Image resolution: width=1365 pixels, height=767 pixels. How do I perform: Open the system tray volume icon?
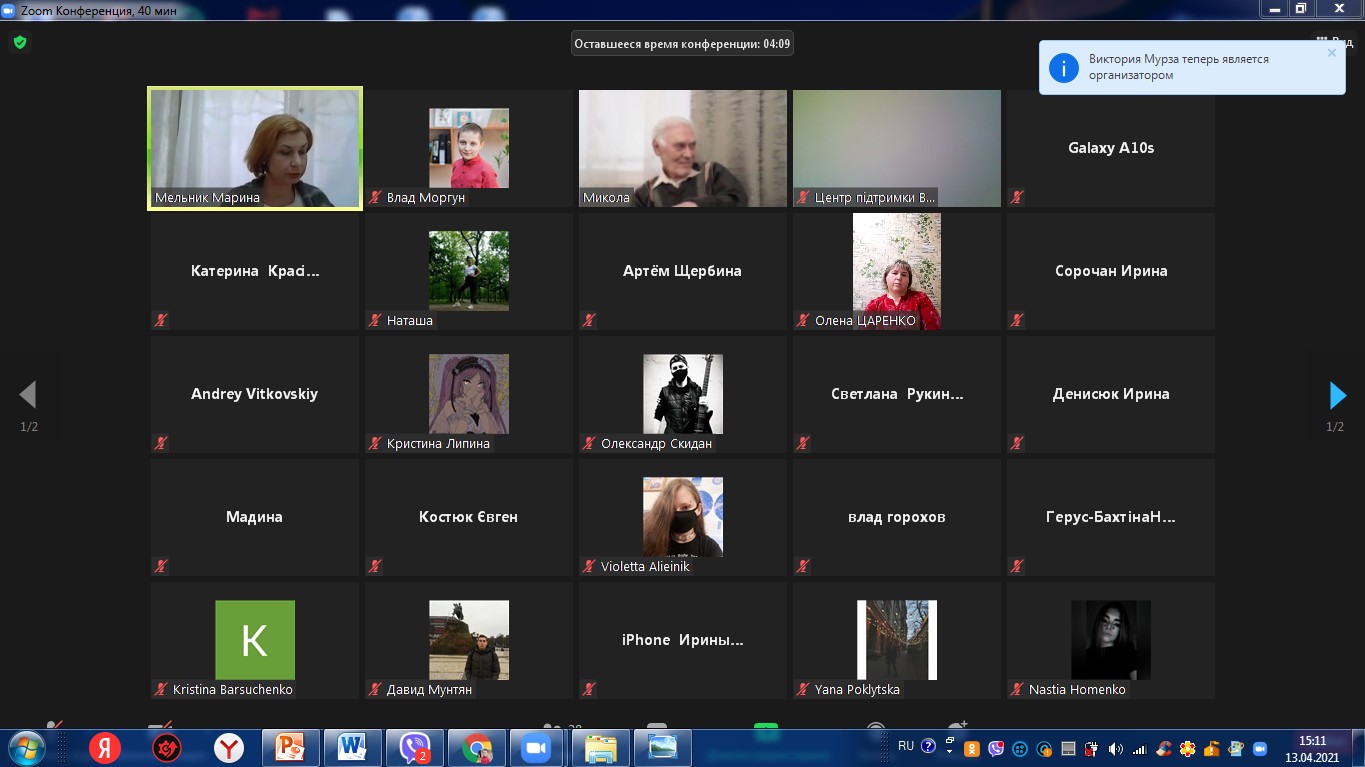1115,748
